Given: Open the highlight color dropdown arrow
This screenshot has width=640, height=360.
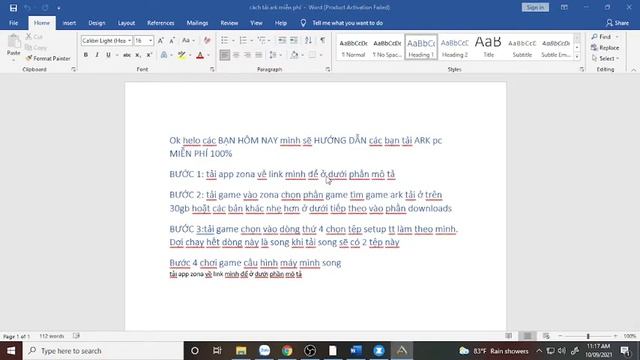Looking at the screenshot, I should pyautogui.click(x=190, y=55).
